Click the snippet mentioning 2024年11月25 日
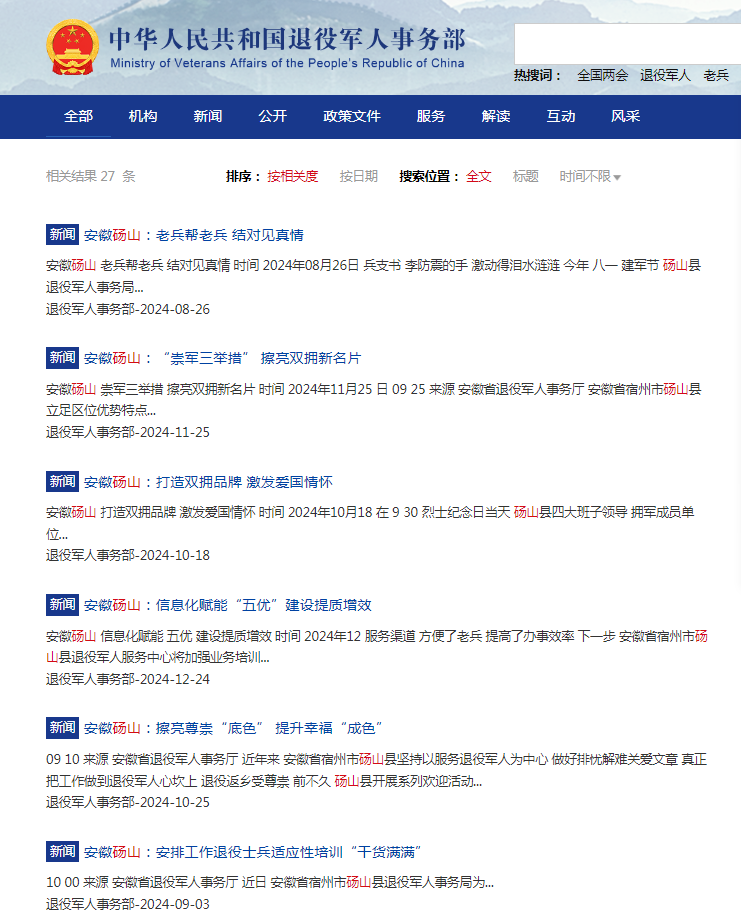The image size is (741, 918). [x=373, y=400]
